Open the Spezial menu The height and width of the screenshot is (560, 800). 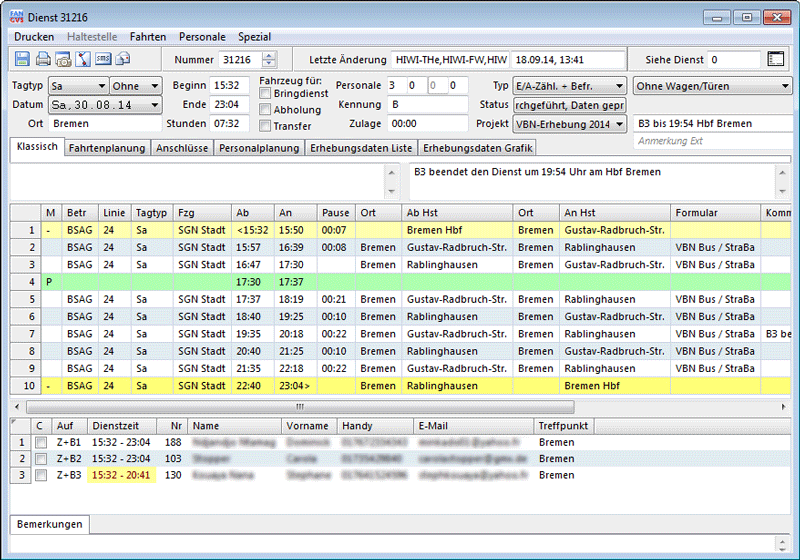tap(254, 37)
